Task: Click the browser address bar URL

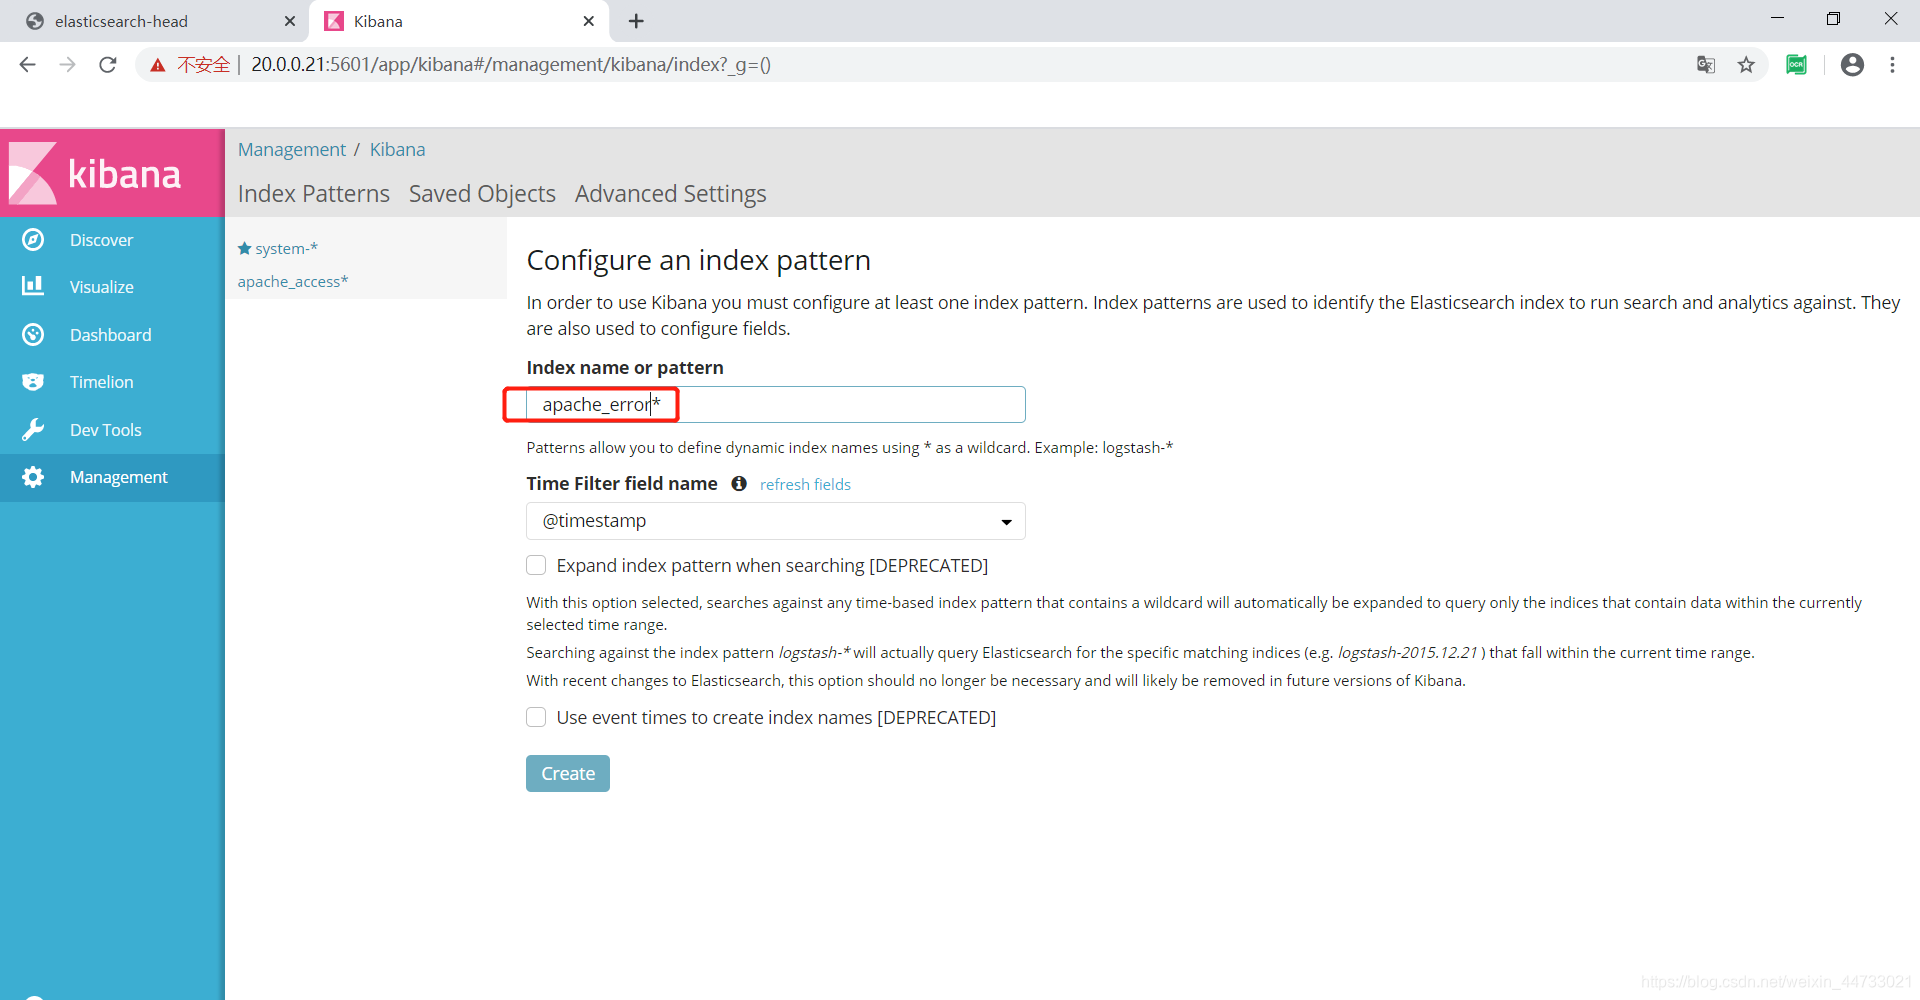Action: point(511,65)
